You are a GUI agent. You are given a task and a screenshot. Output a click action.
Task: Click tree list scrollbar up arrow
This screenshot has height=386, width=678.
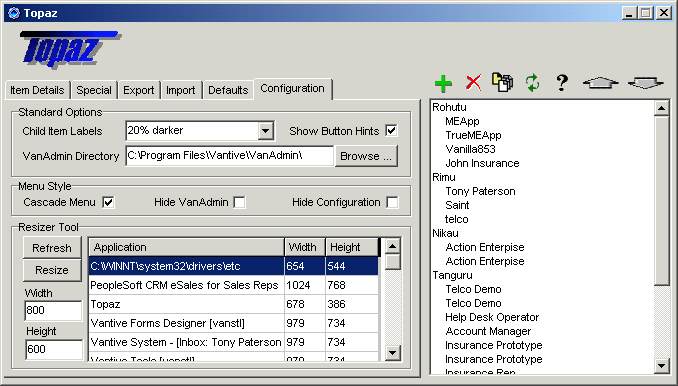coord(662,108)
